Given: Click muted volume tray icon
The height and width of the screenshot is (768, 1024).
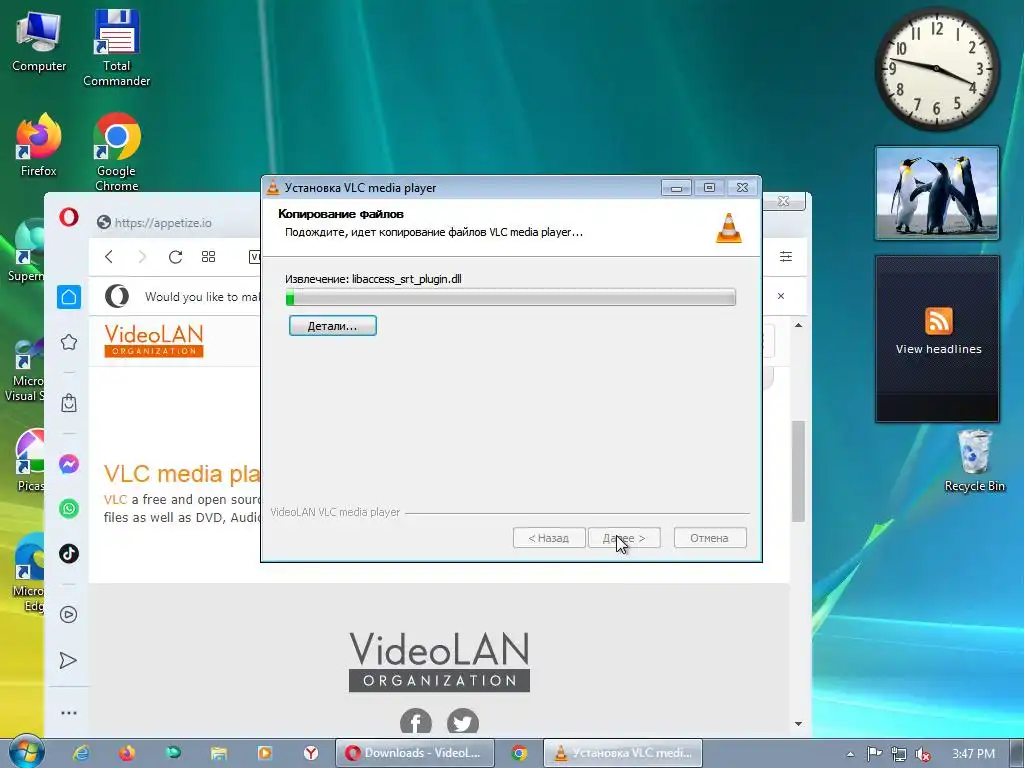Looking at the screenshot, I should (x=923, y=754).
